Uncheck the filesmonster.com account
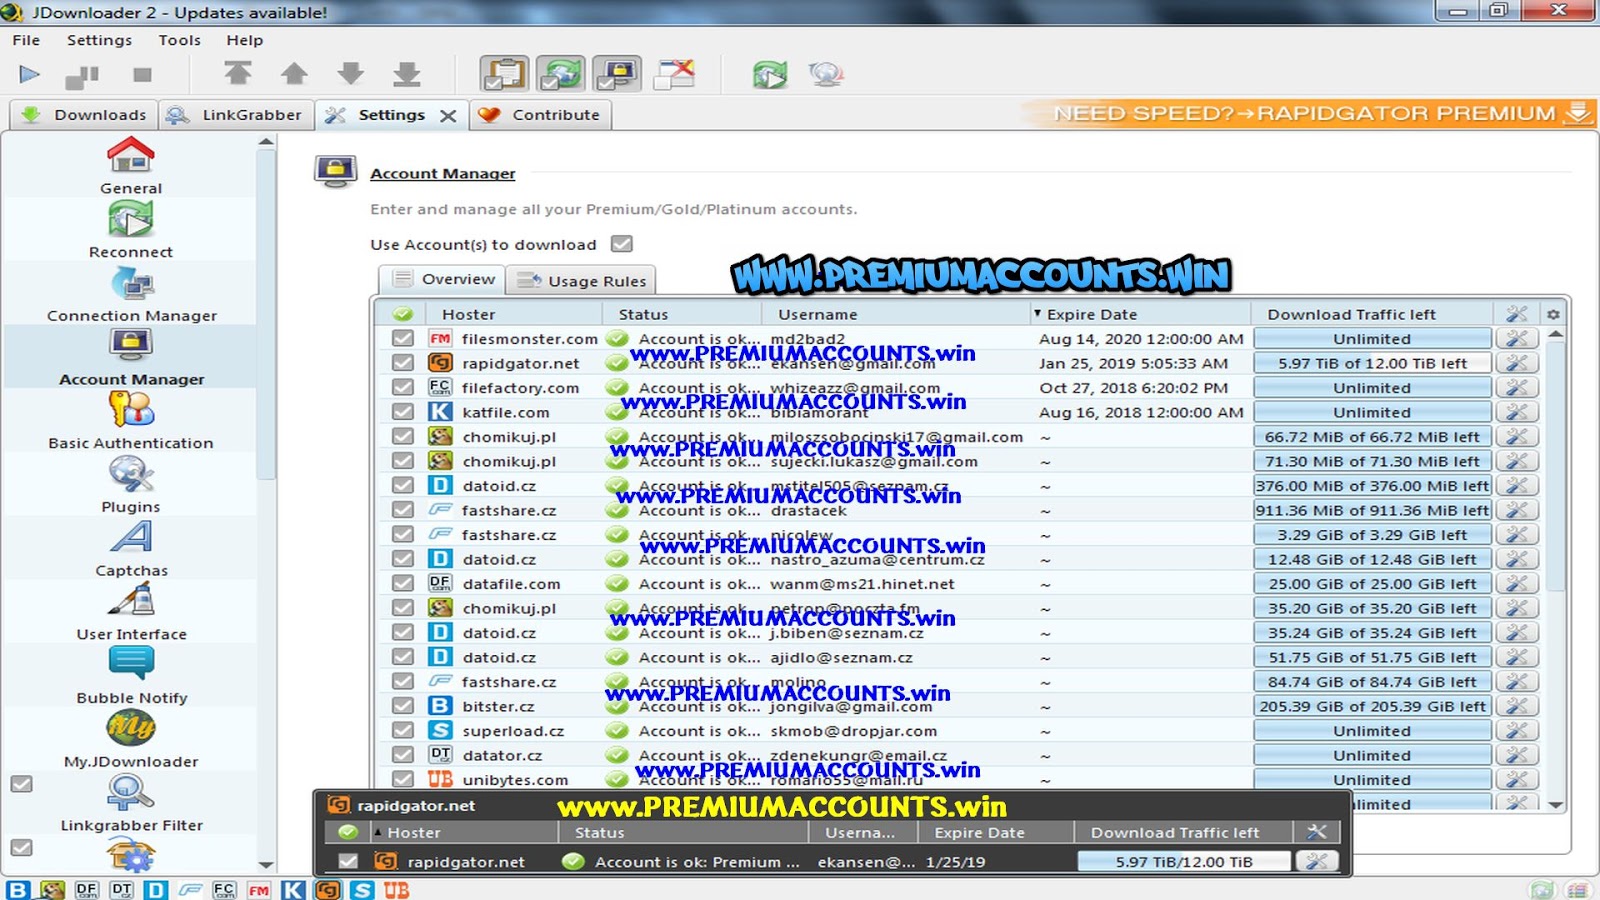Viewport: 1600px width, 900px height. point(402,339)
